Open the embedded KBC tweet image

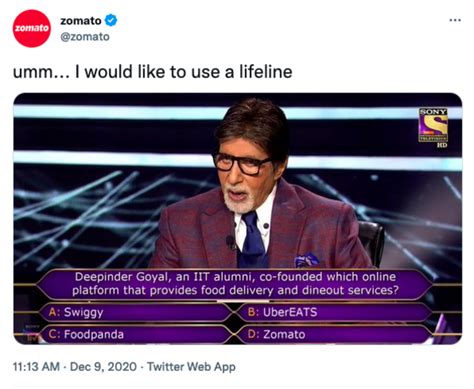coord(238,219)
